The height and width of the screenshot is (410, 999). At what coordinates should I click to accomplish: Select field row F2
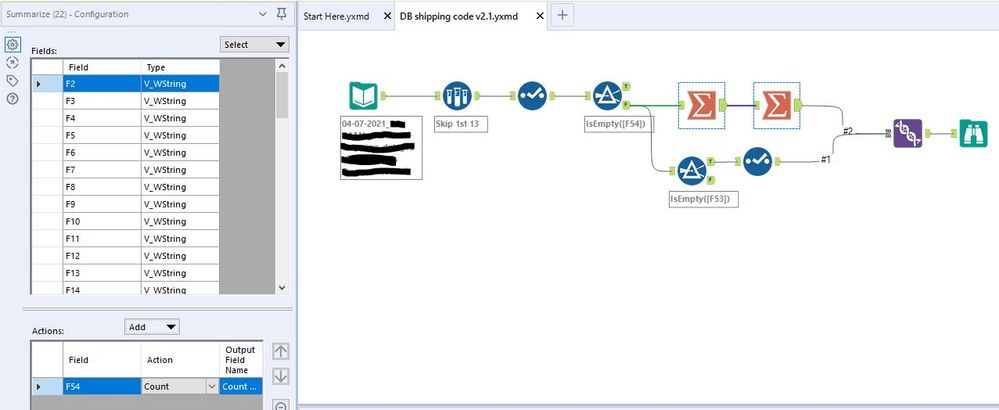126,83
